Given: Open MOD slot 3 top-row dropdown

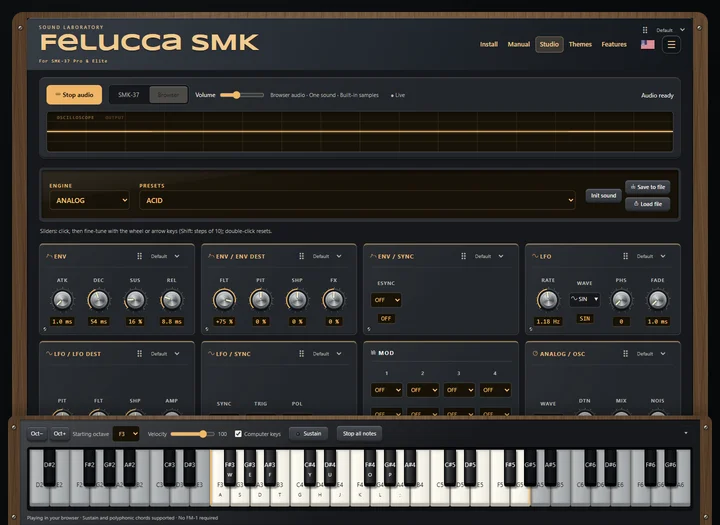Looking at the screenshot, I should point(458,390).
